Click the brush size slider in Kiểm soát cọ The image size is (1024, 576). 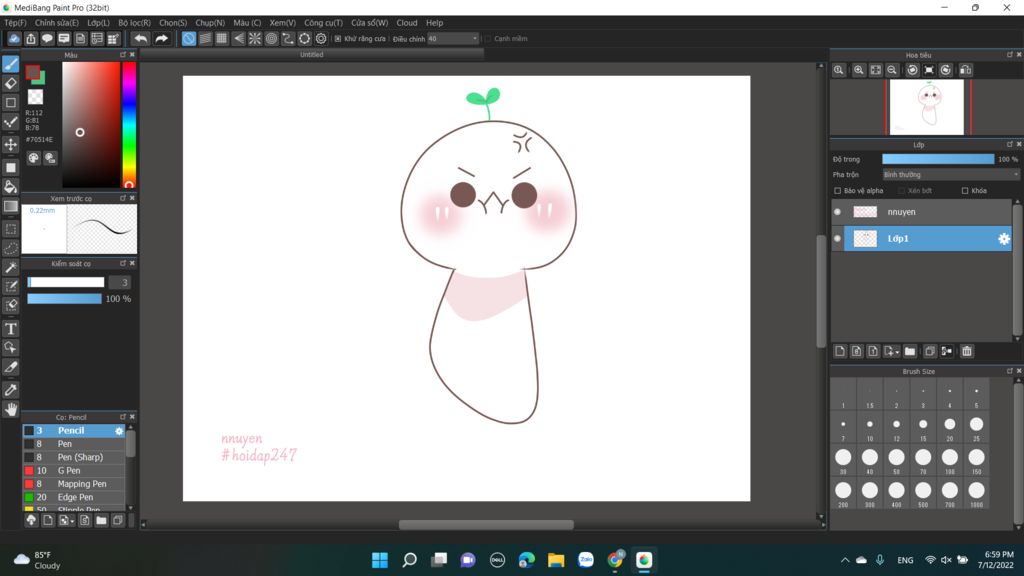tap(66, 282)
